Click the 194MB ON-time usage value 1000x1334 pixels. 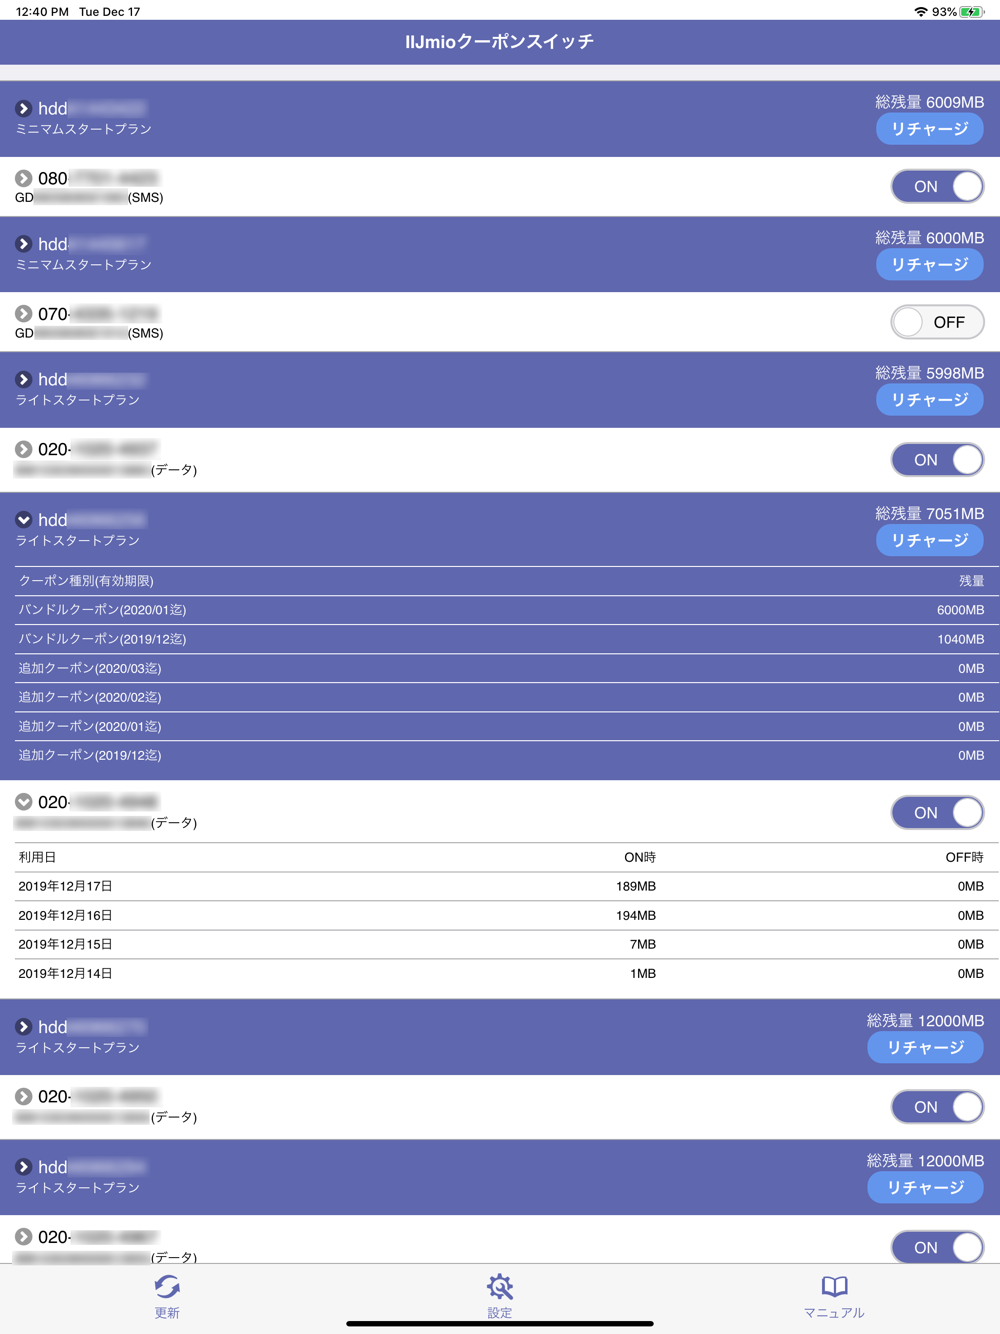(636, 915)
